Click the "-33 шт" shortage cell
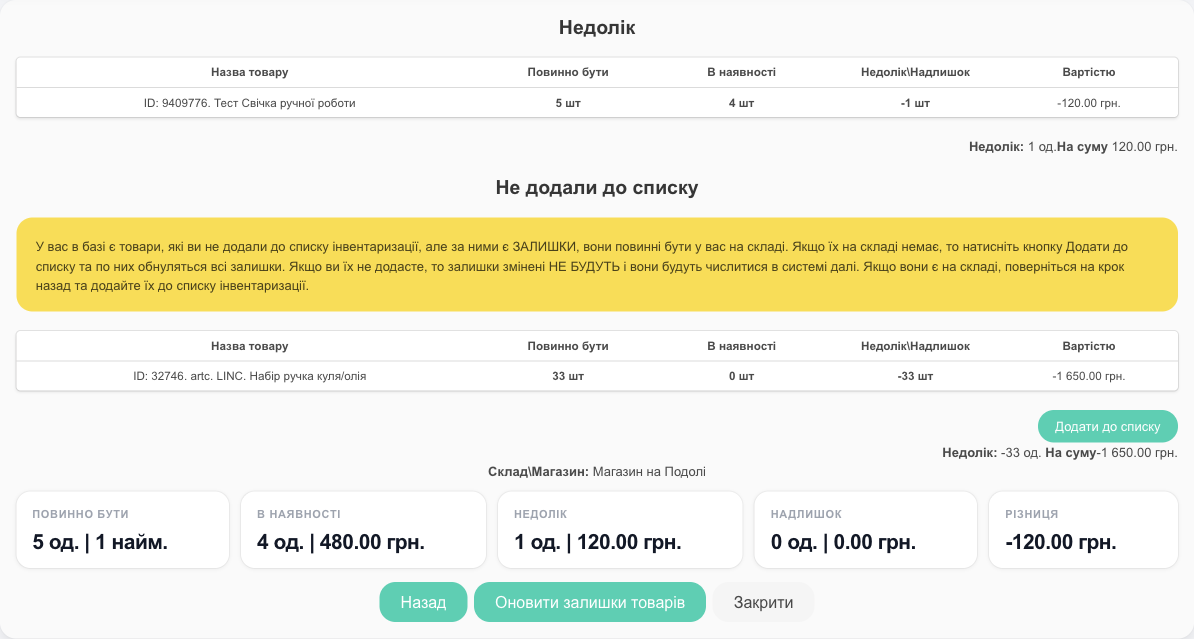The height and width of the screenshot is (639, 1194). click(915, 376)
